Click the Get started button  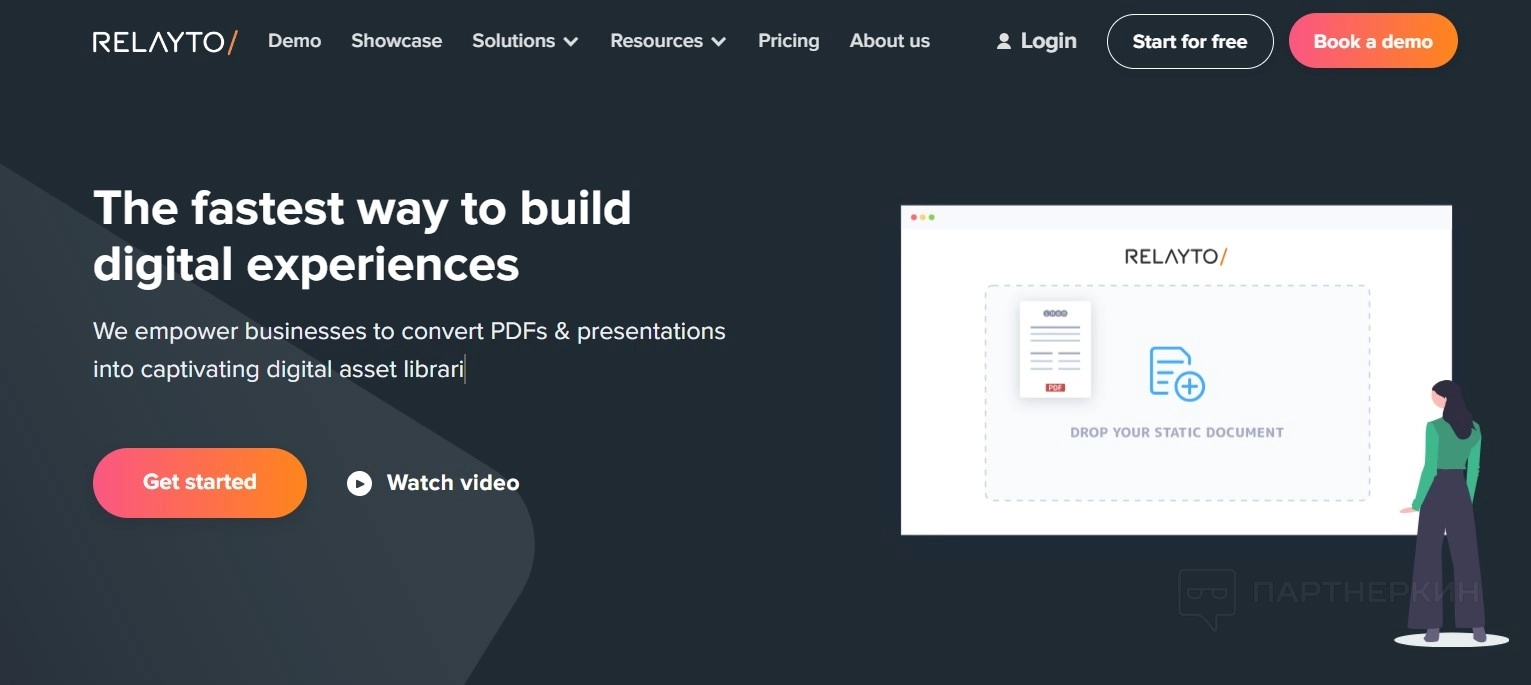pyautogui.click(x=200, y=482)
